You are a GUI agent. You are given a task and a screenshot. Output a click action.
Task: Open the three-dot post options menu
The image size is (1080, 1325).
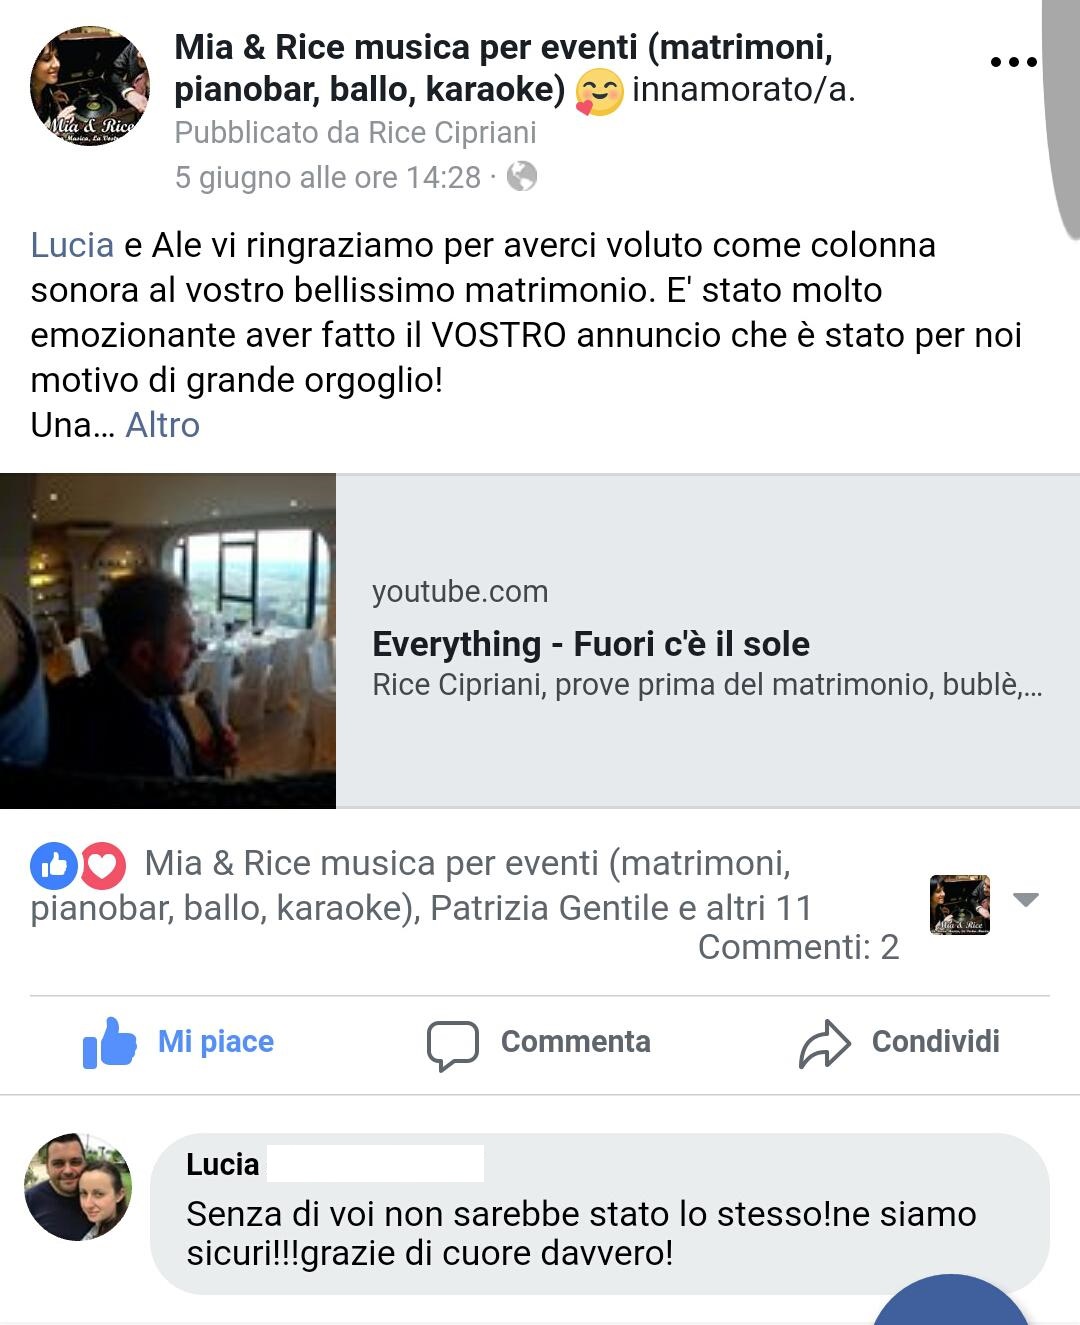click(x=1013, y=62)
